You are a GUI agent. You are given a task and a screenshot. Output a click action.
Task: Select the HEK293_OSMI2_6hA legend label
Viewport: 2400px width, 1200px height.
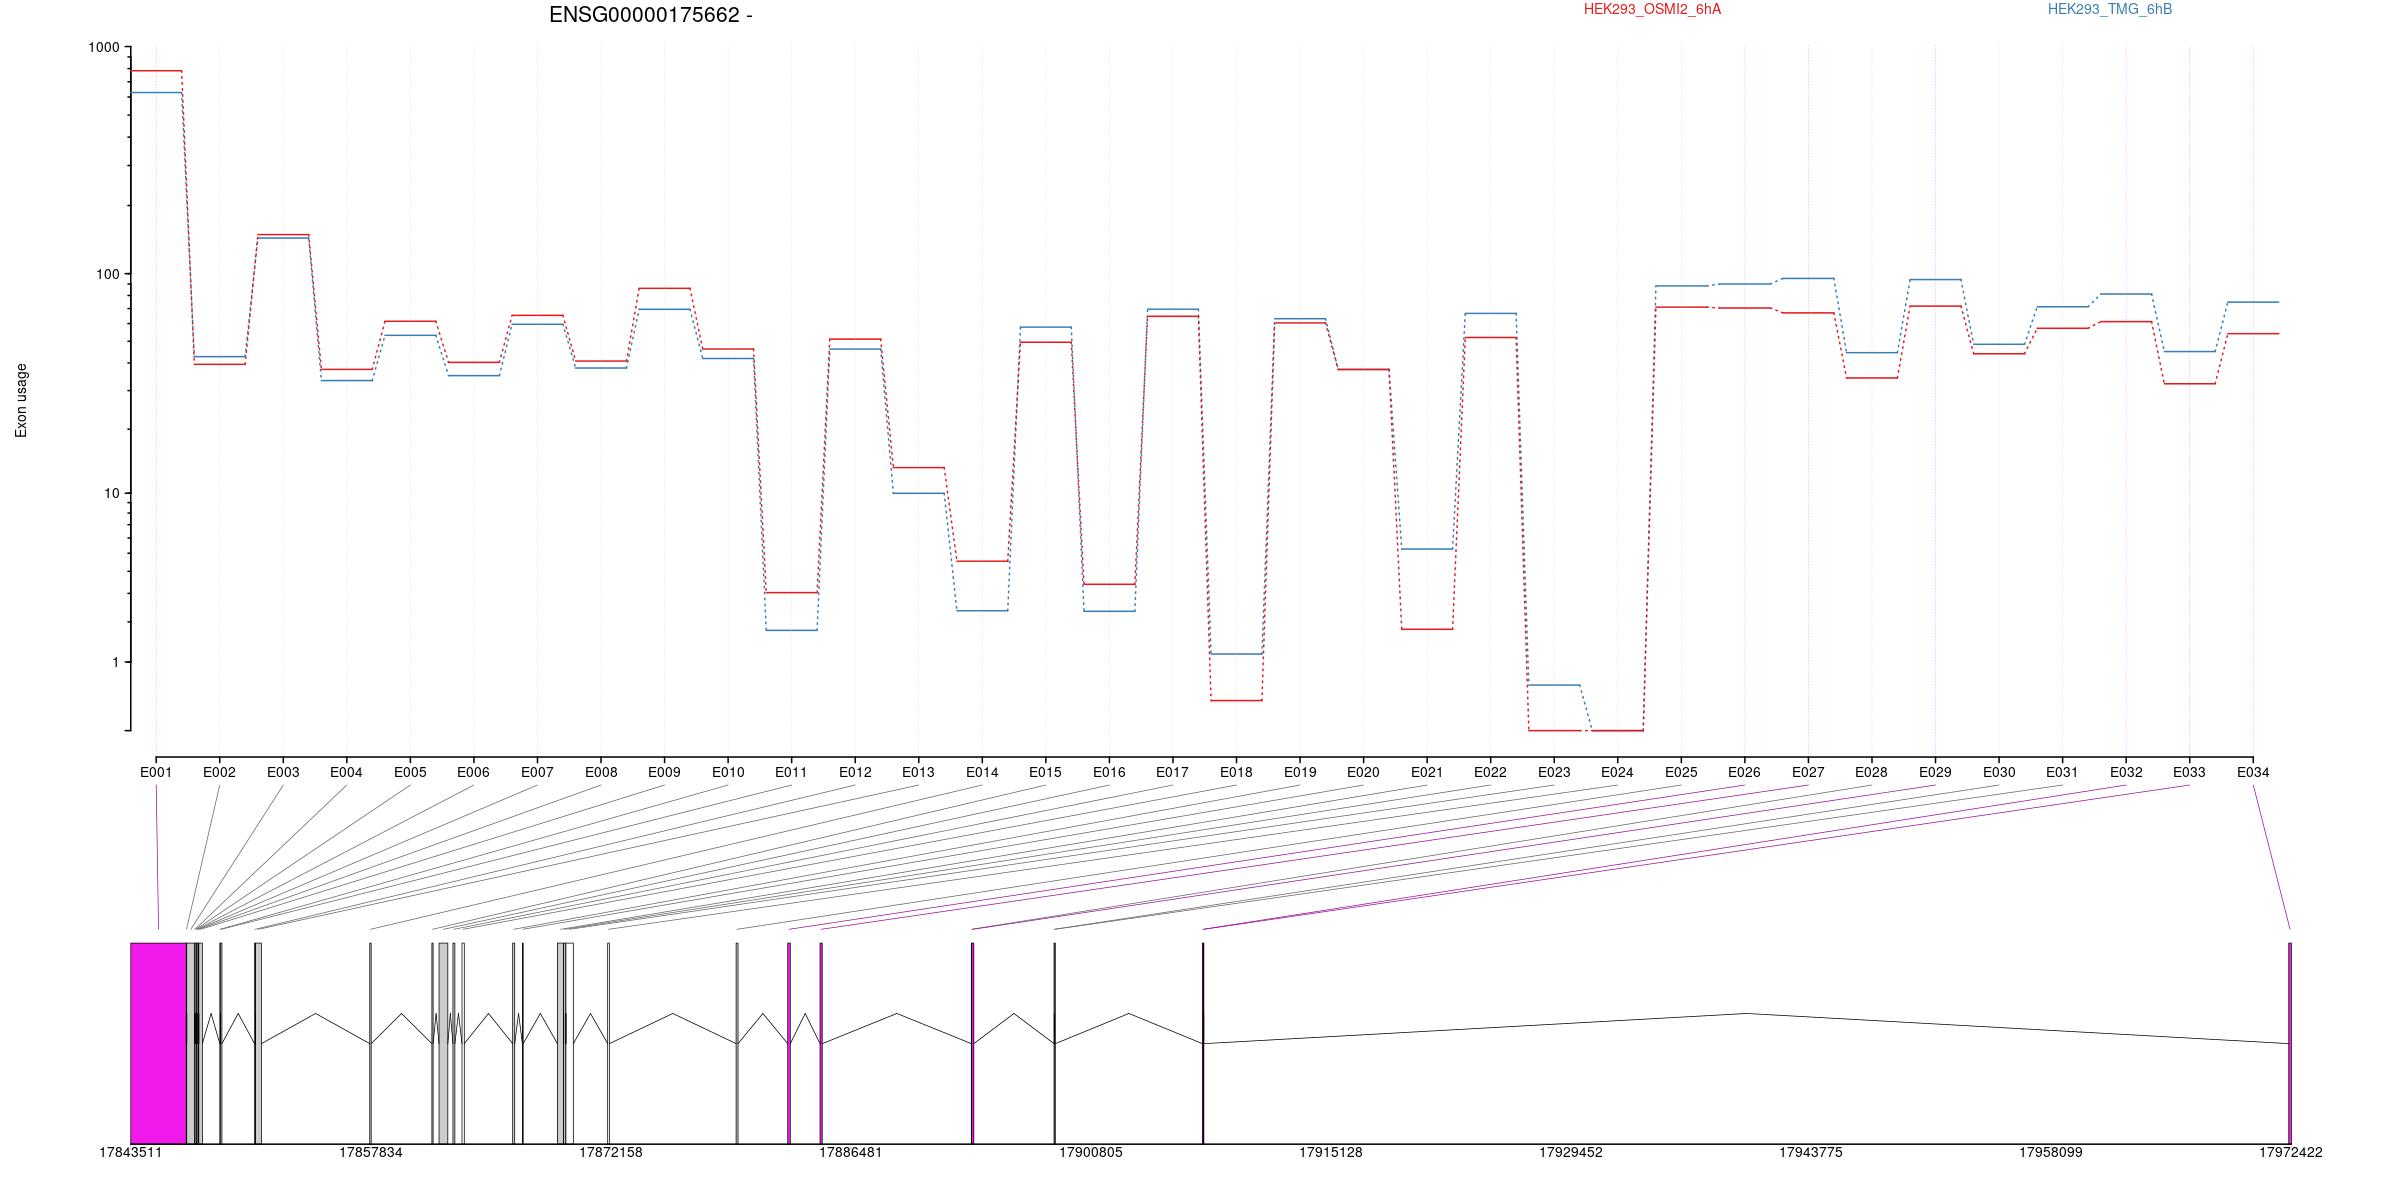click(x=1652, y=9)
